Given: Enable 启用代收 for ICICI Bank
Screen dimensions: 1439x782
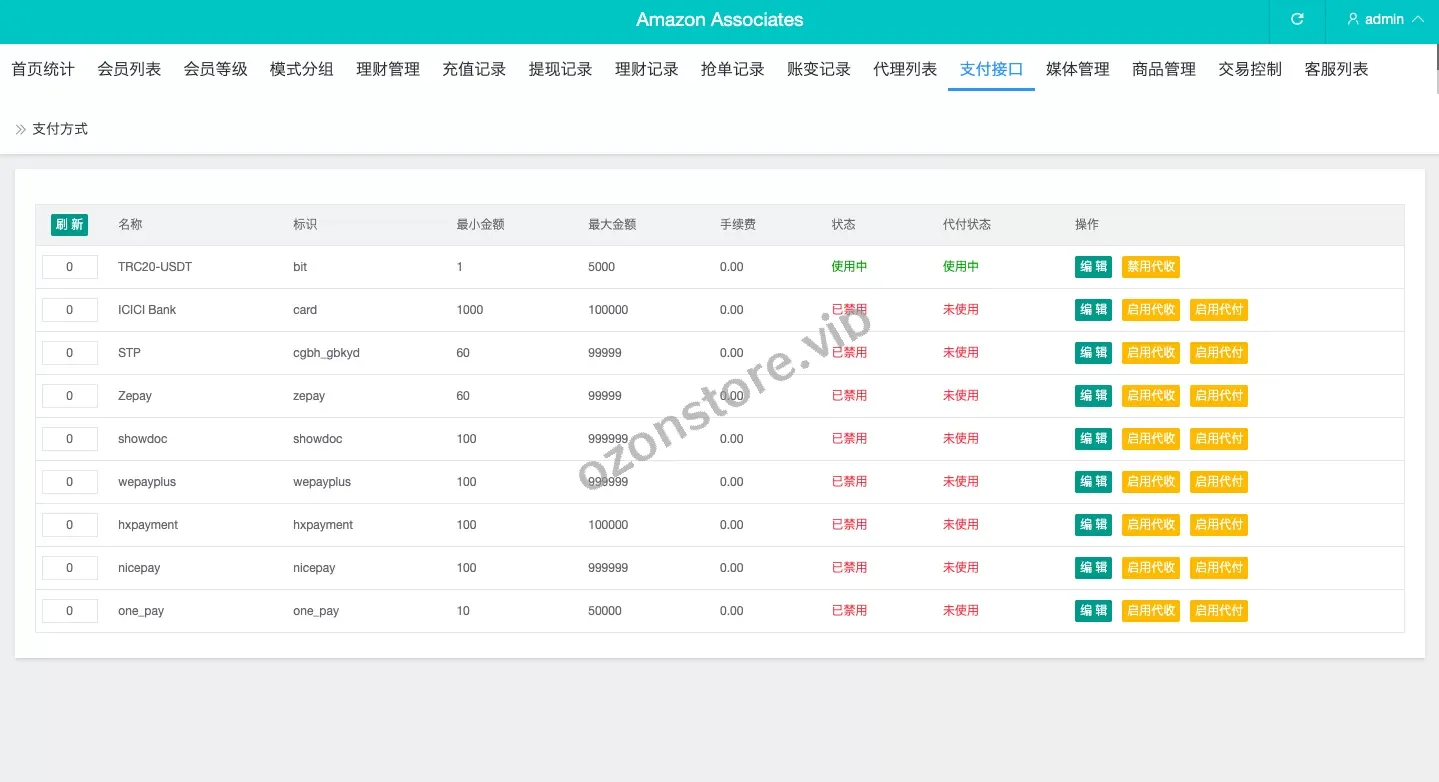Looking at the screenshot, I should click(x=1150, y=310).
